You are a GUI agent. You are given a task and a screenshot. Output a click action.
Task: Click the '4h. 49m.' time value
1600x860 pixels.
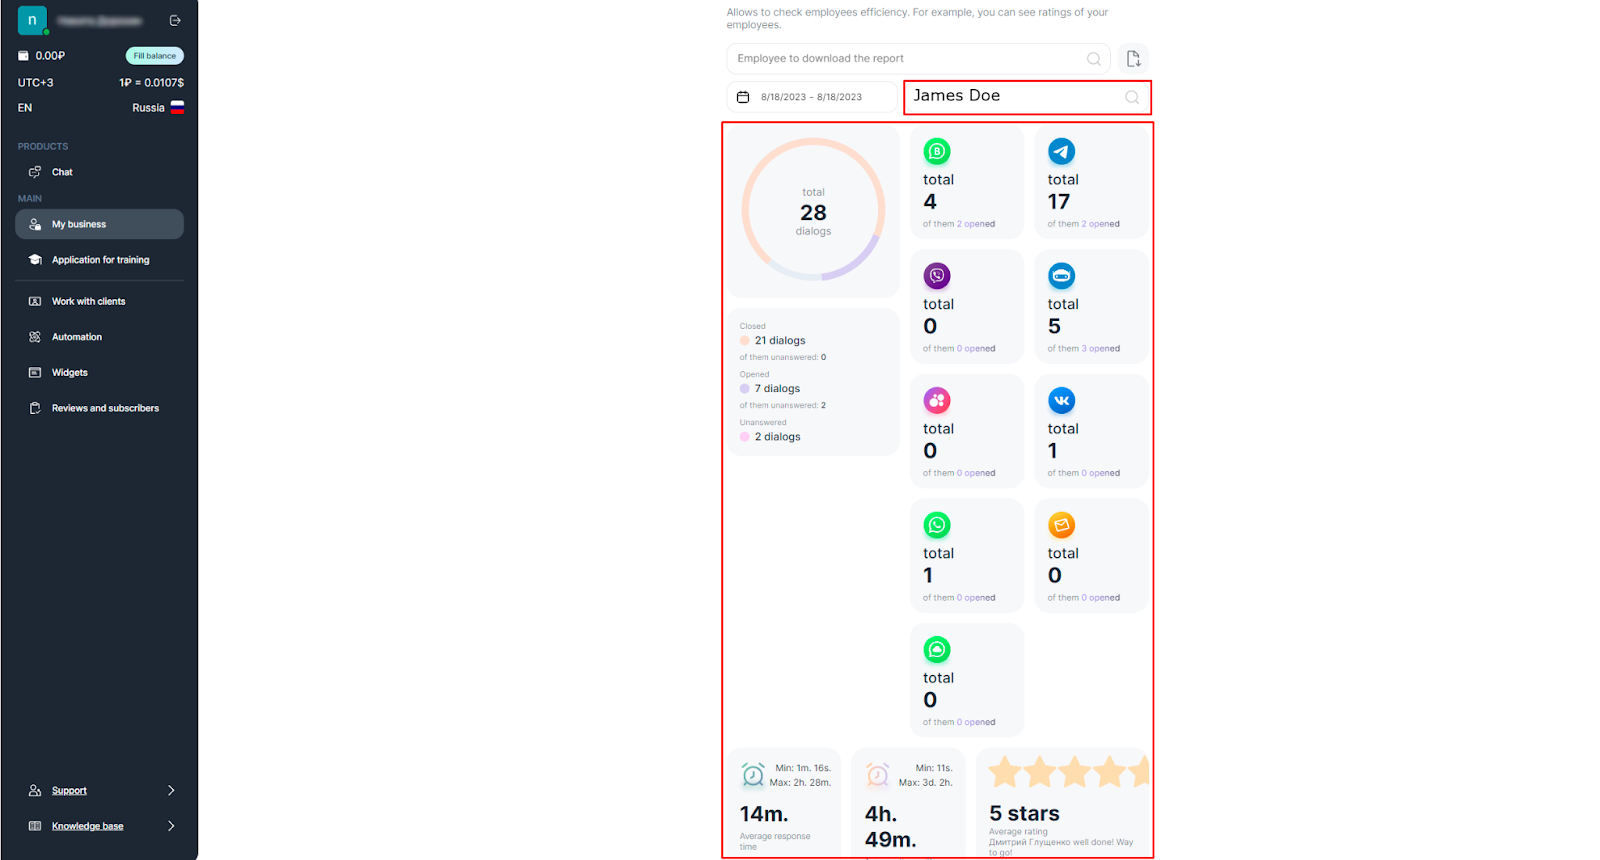tap(891, 827)
